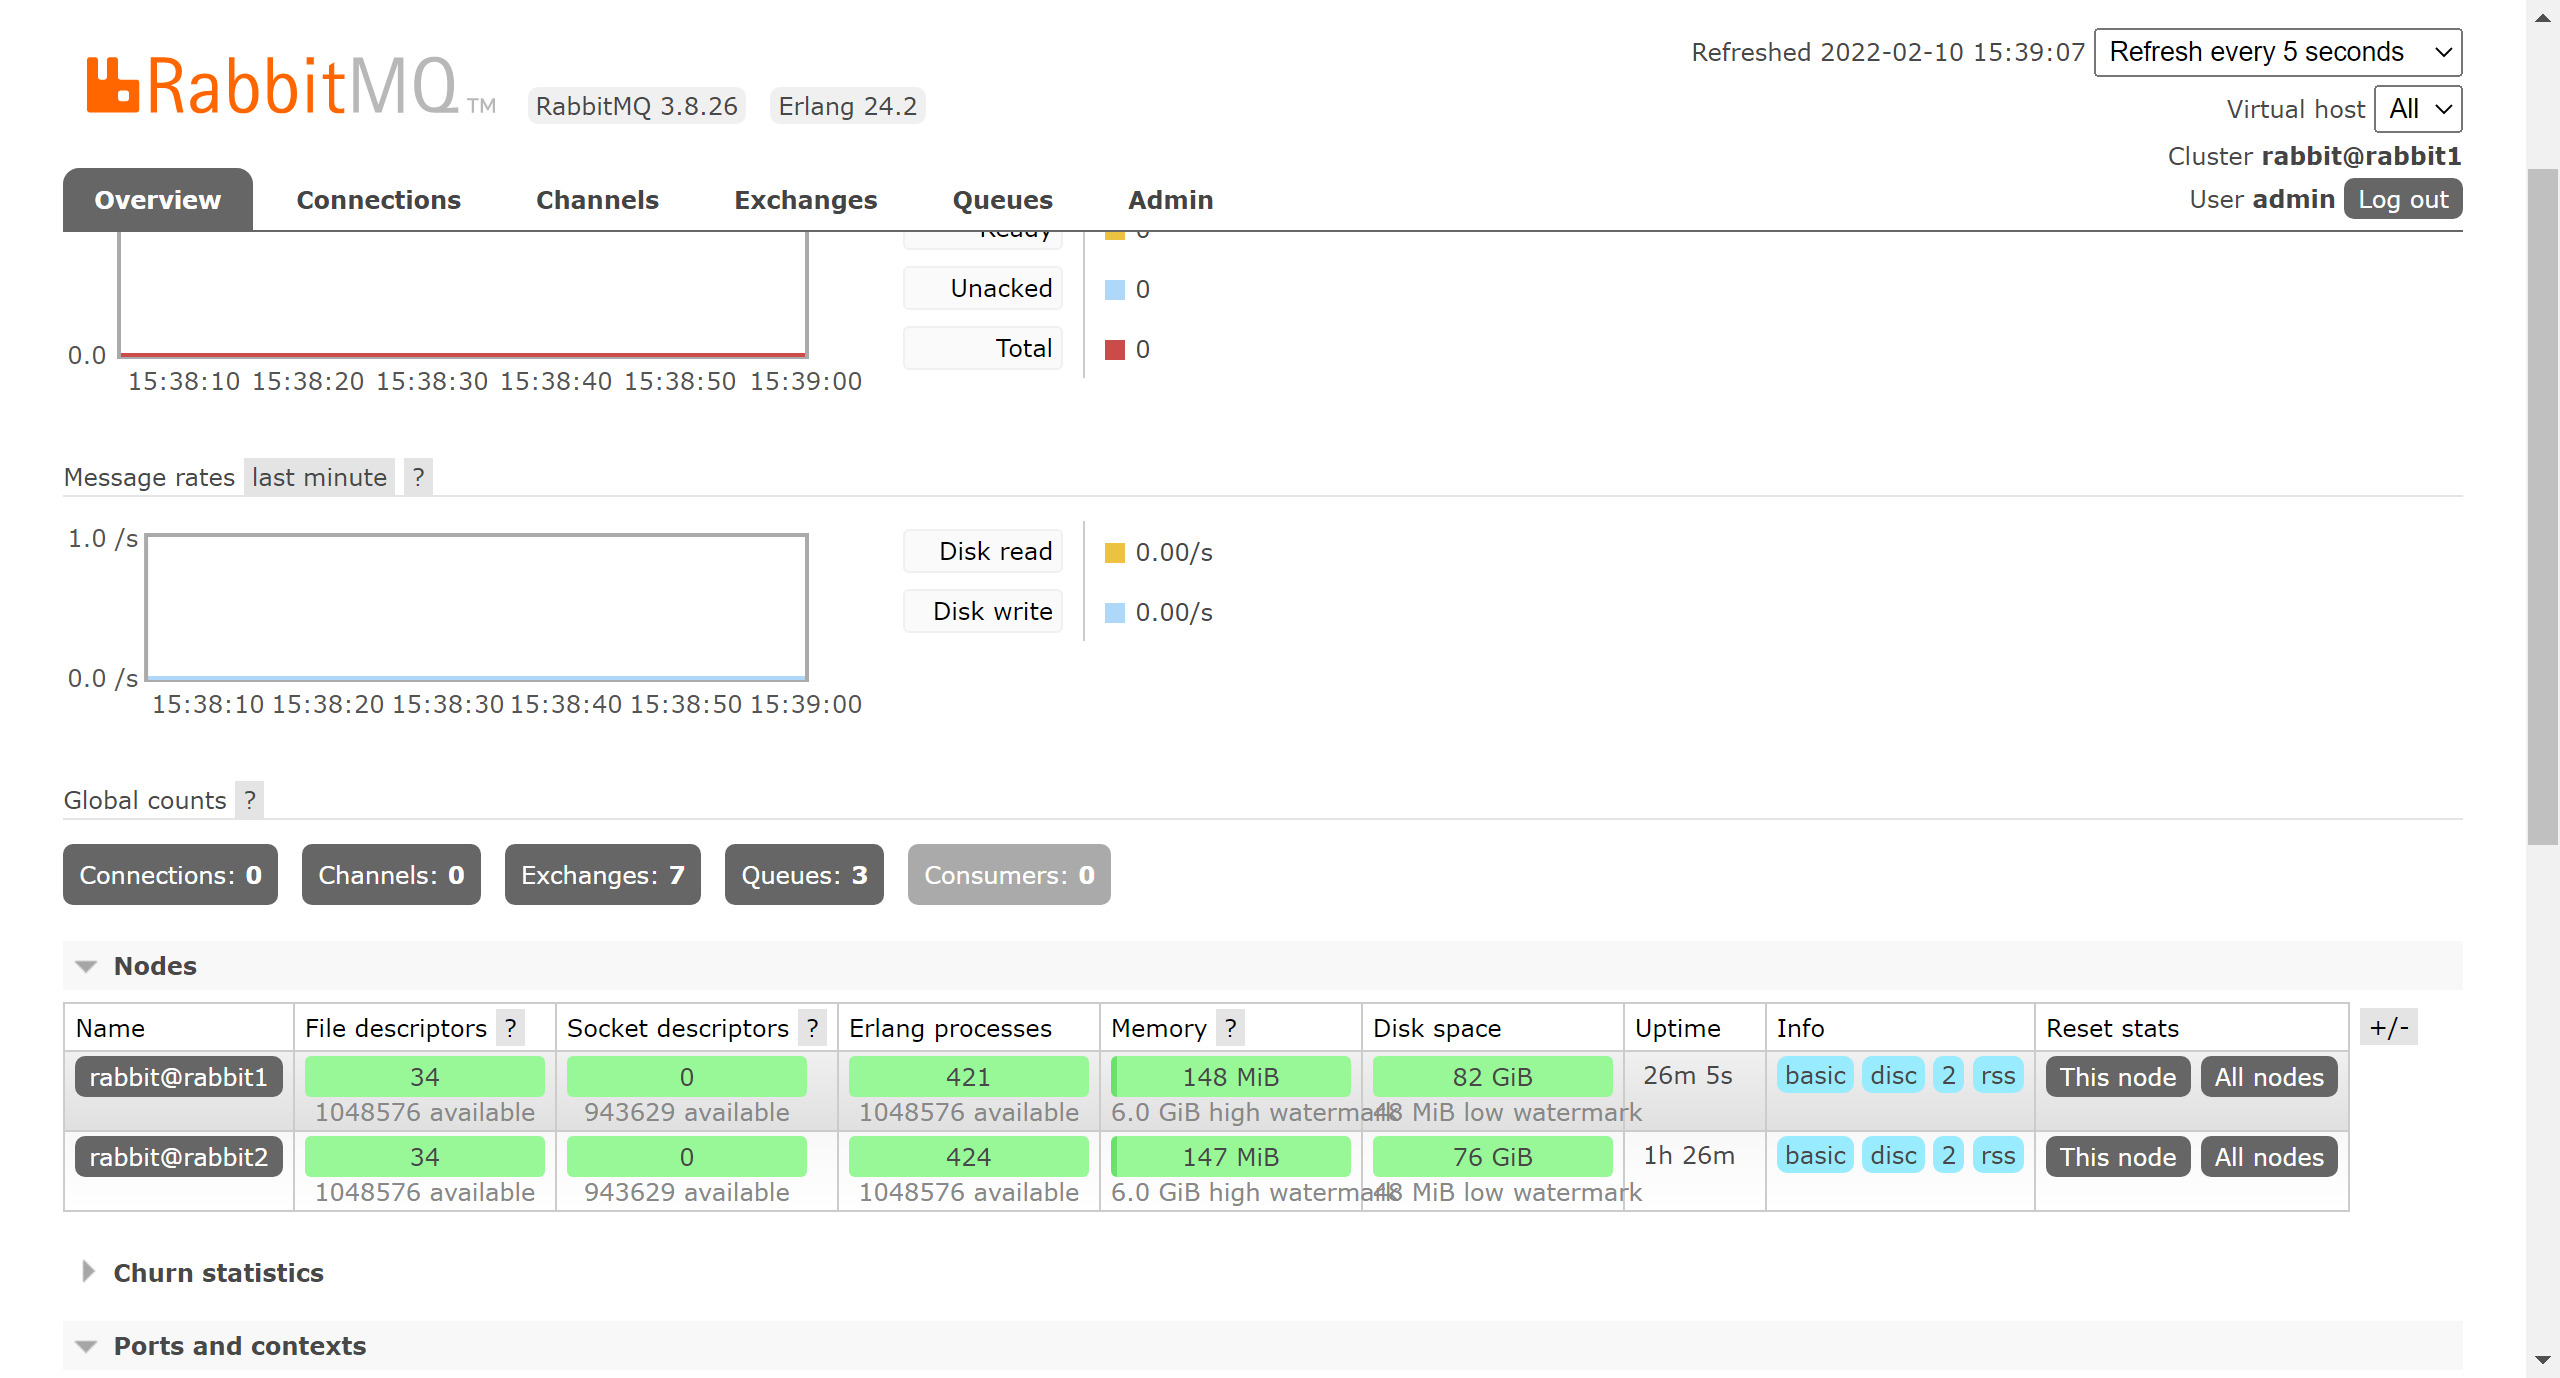The height and width of the screenshot is (1378, 2560).
Task: Open the Exchanges tab
Action: (x=805, y=200)
